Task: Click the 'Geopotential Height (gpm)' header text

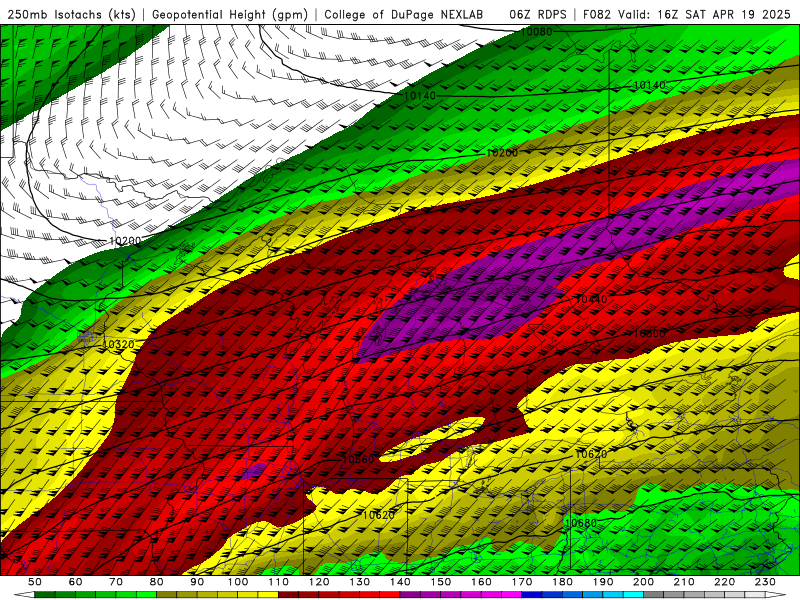Action: pos(230,14)
